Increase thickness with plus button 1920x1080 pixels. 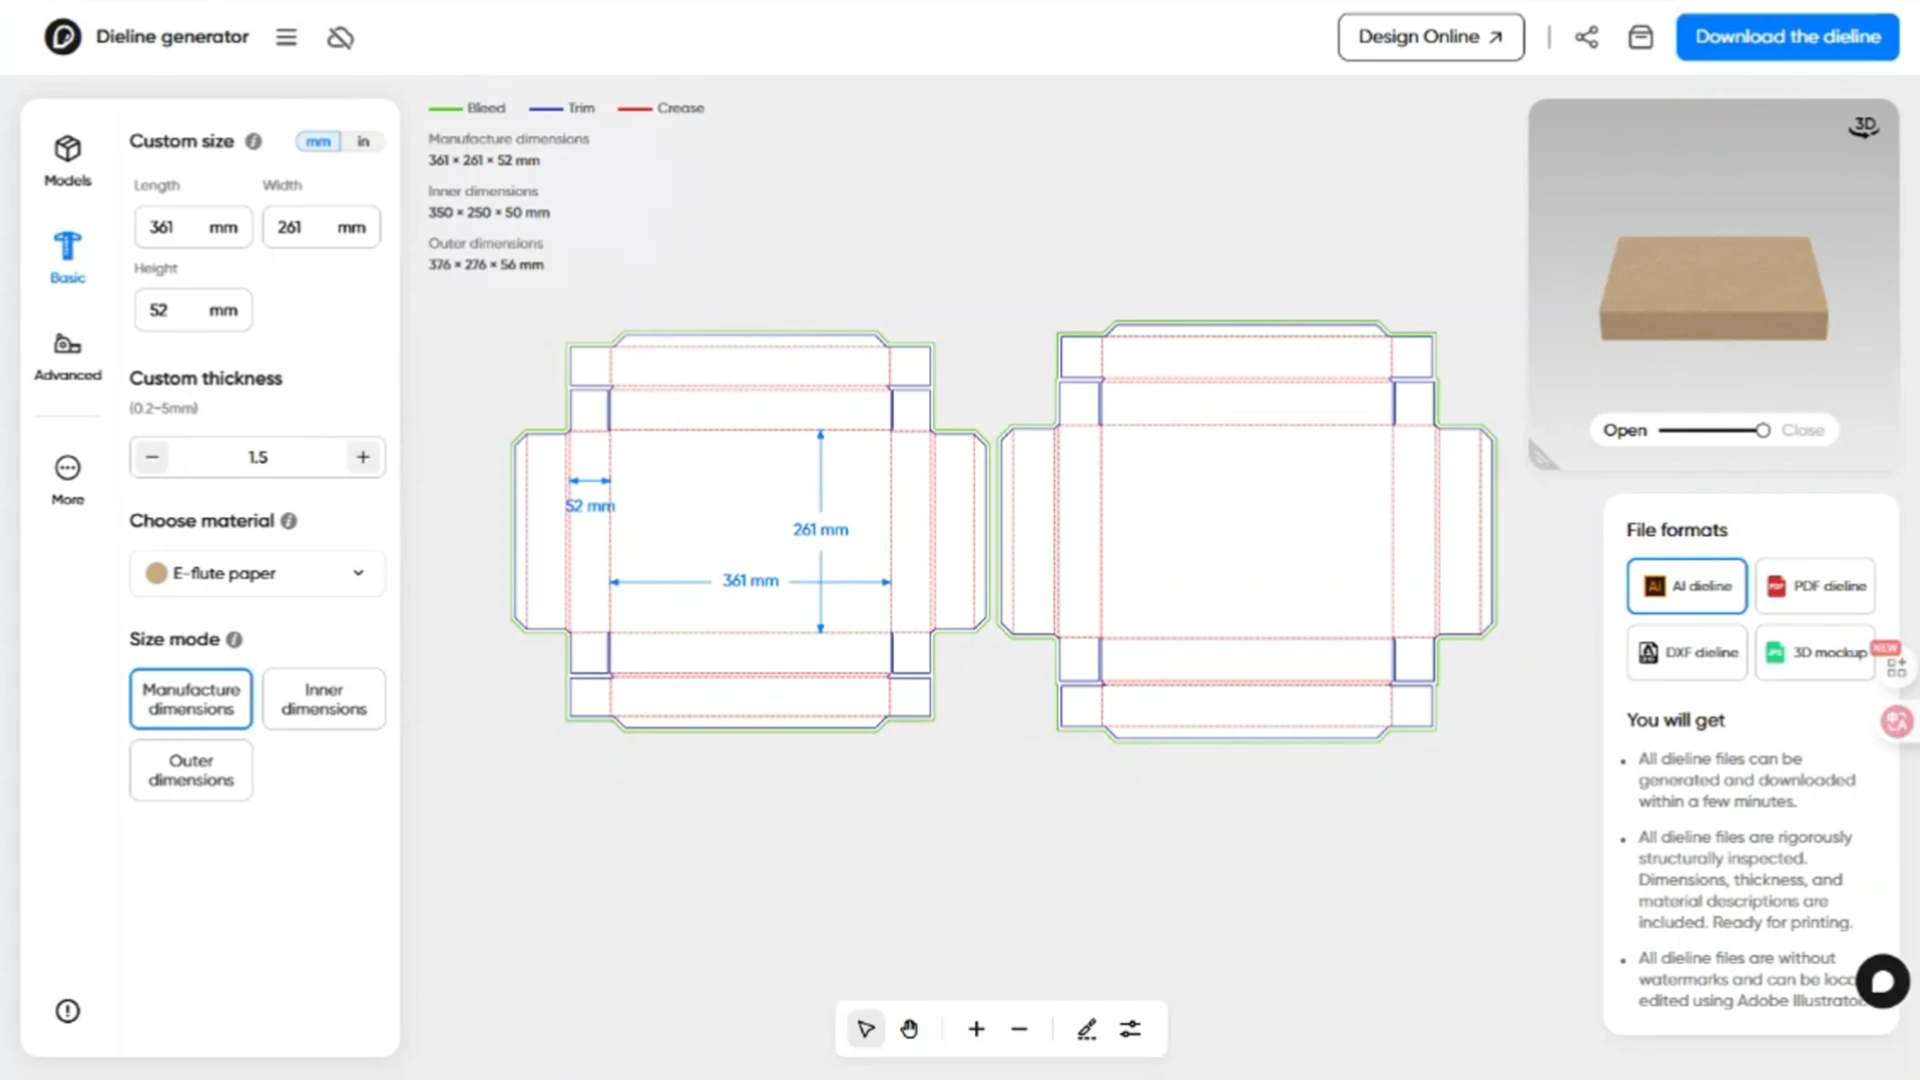click(x=363, y=457)
